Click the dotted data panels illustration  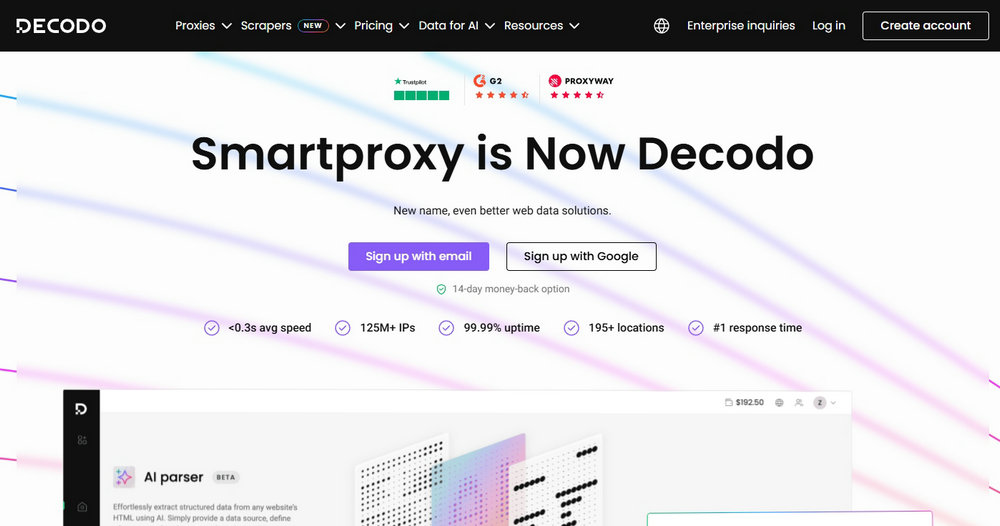(x=480, y=479)
